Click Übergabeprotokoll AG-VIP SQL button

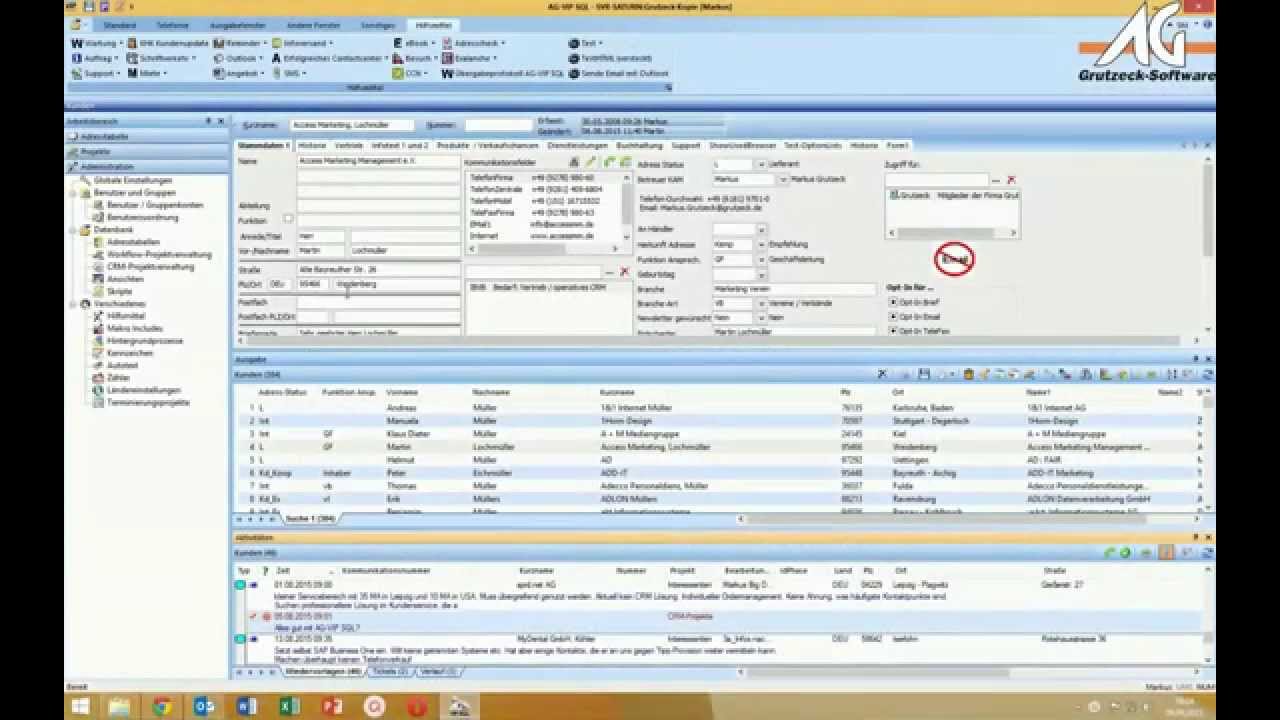(503, 73)
